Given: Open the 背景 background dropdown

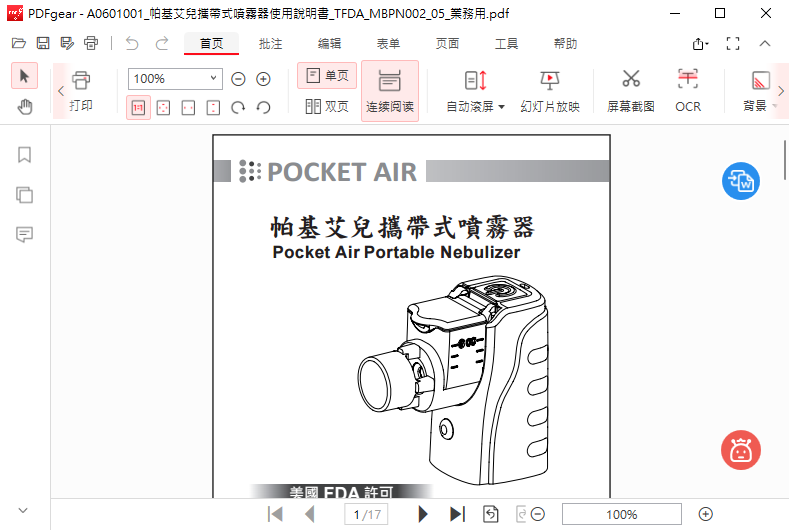Looking at the screenshot, I should coord(760,91).
